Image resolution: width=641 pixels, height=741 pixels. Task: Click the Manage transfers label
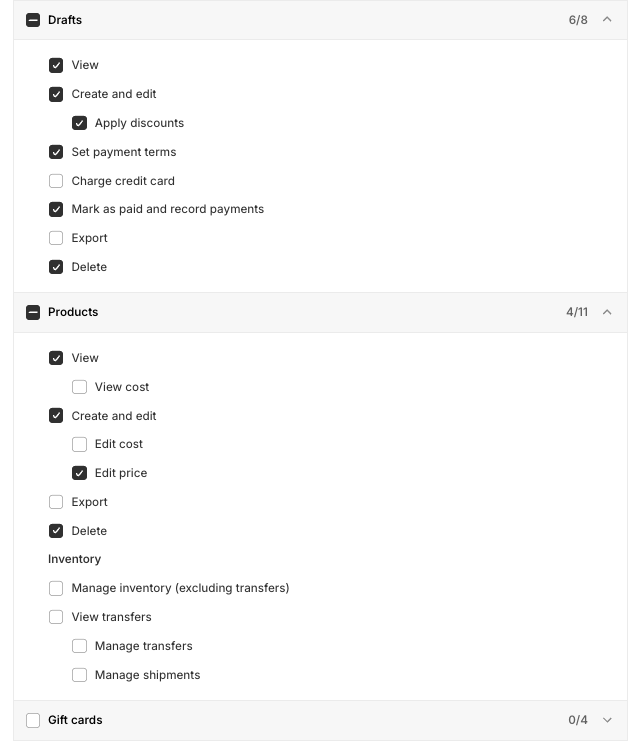143,646
